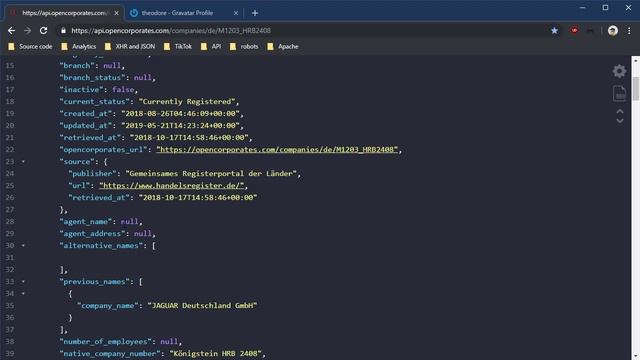Open the user profile avatar
This screenshot has width=640, height=360.
(x=613, y=31)
